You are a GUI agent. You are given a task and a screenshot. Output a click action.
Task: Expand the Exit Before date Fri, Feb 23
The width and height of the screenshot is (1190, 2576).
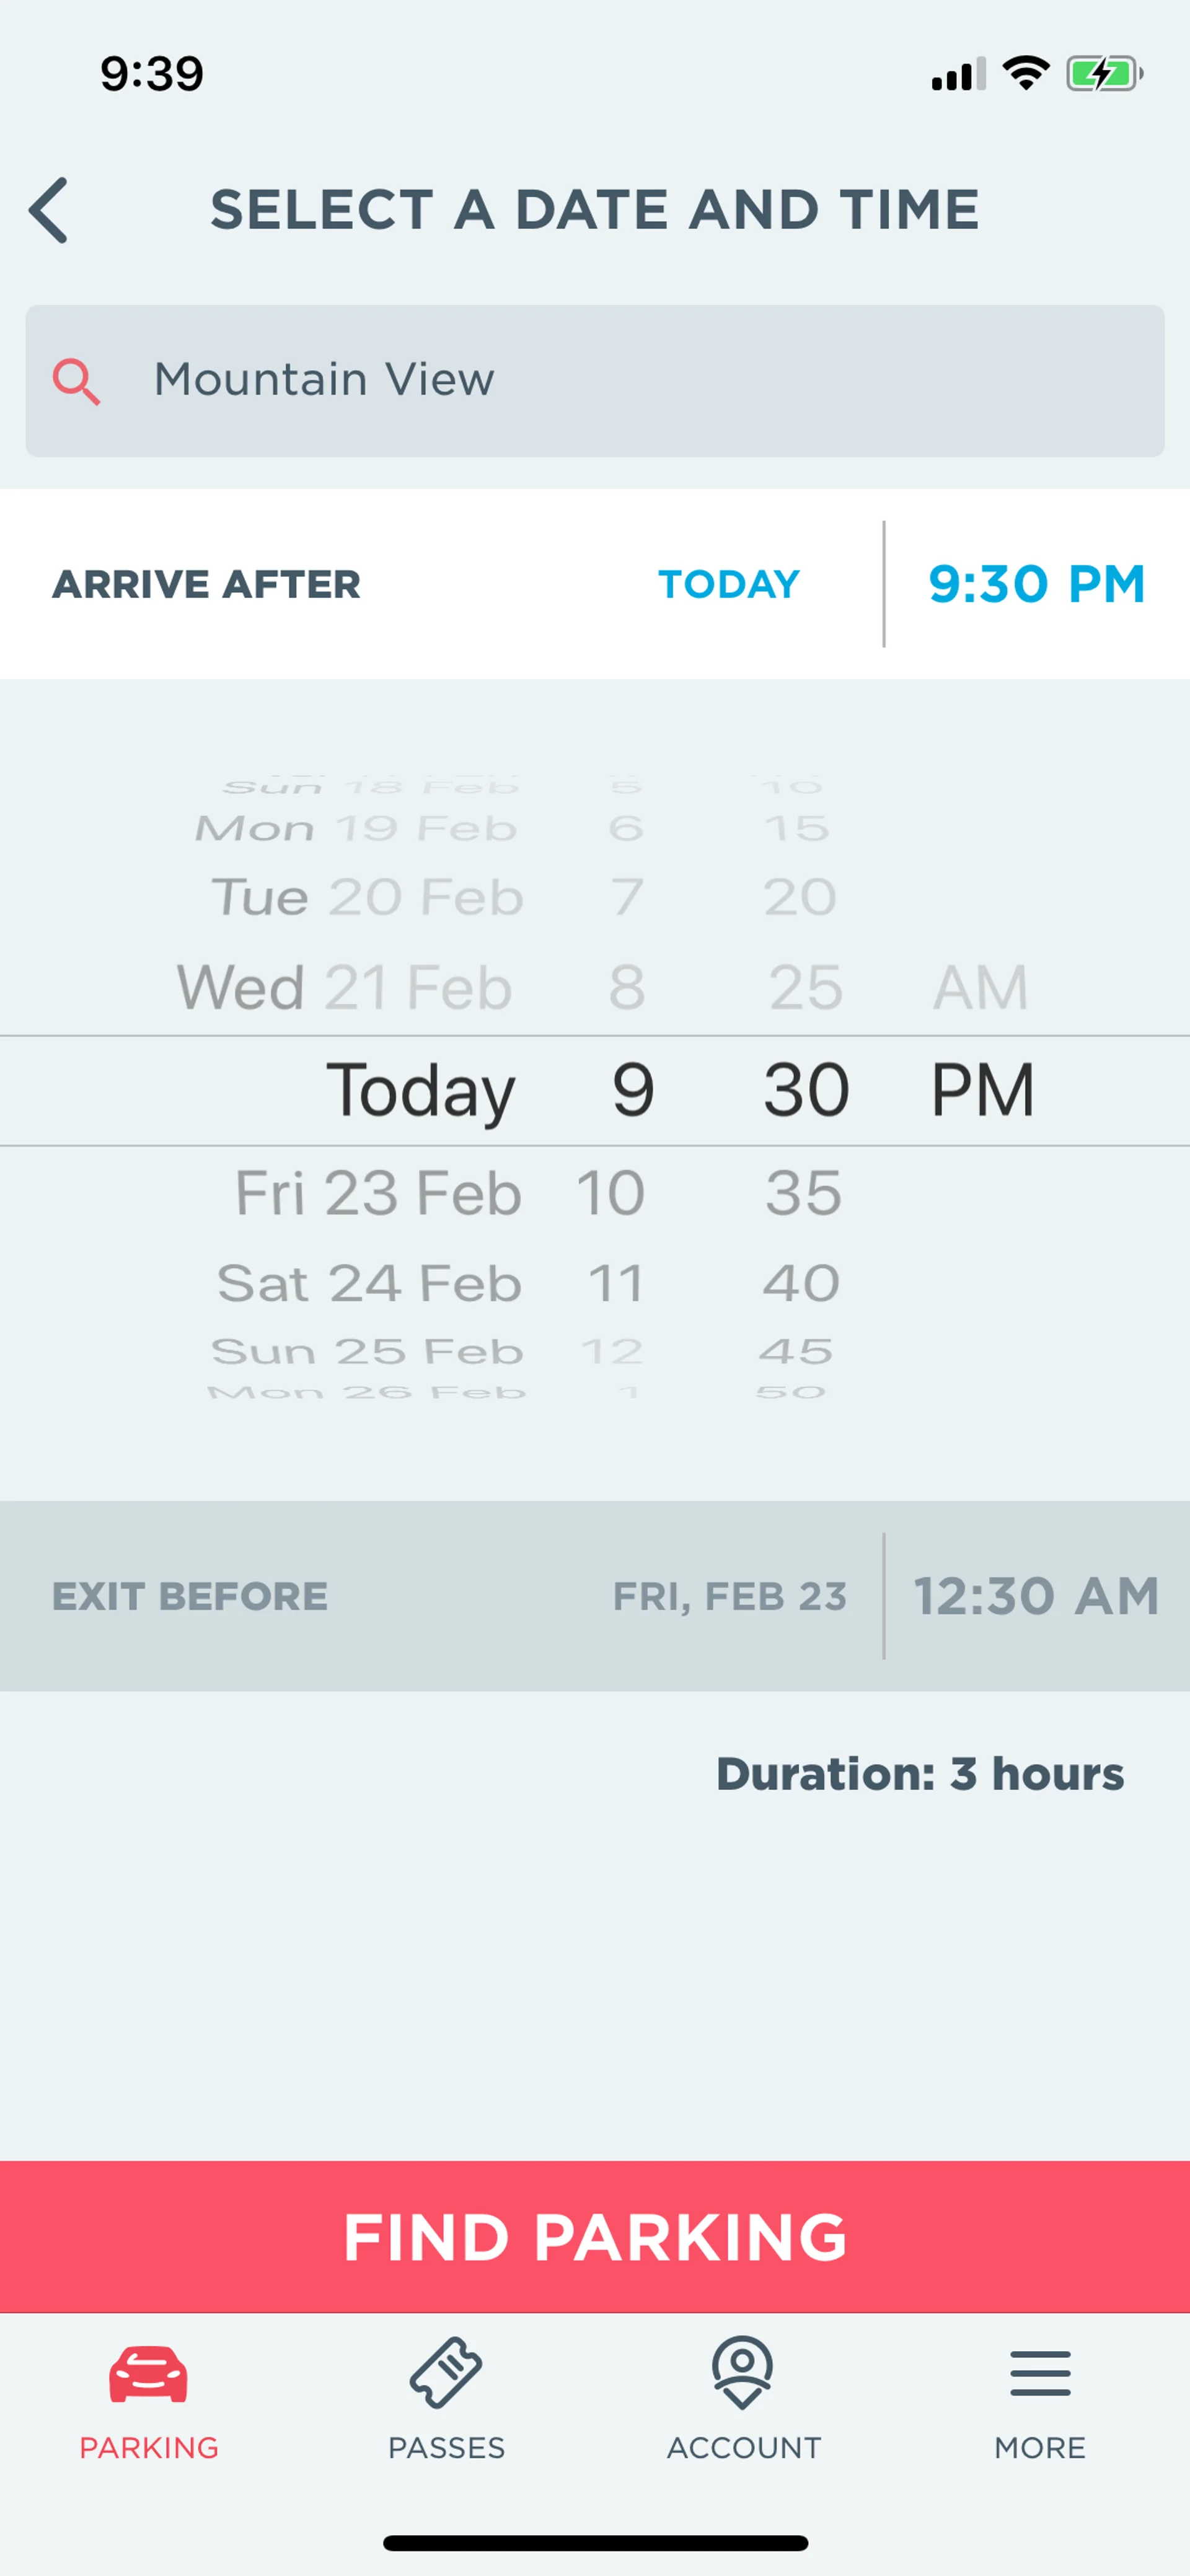click(x=729, y=1597)
